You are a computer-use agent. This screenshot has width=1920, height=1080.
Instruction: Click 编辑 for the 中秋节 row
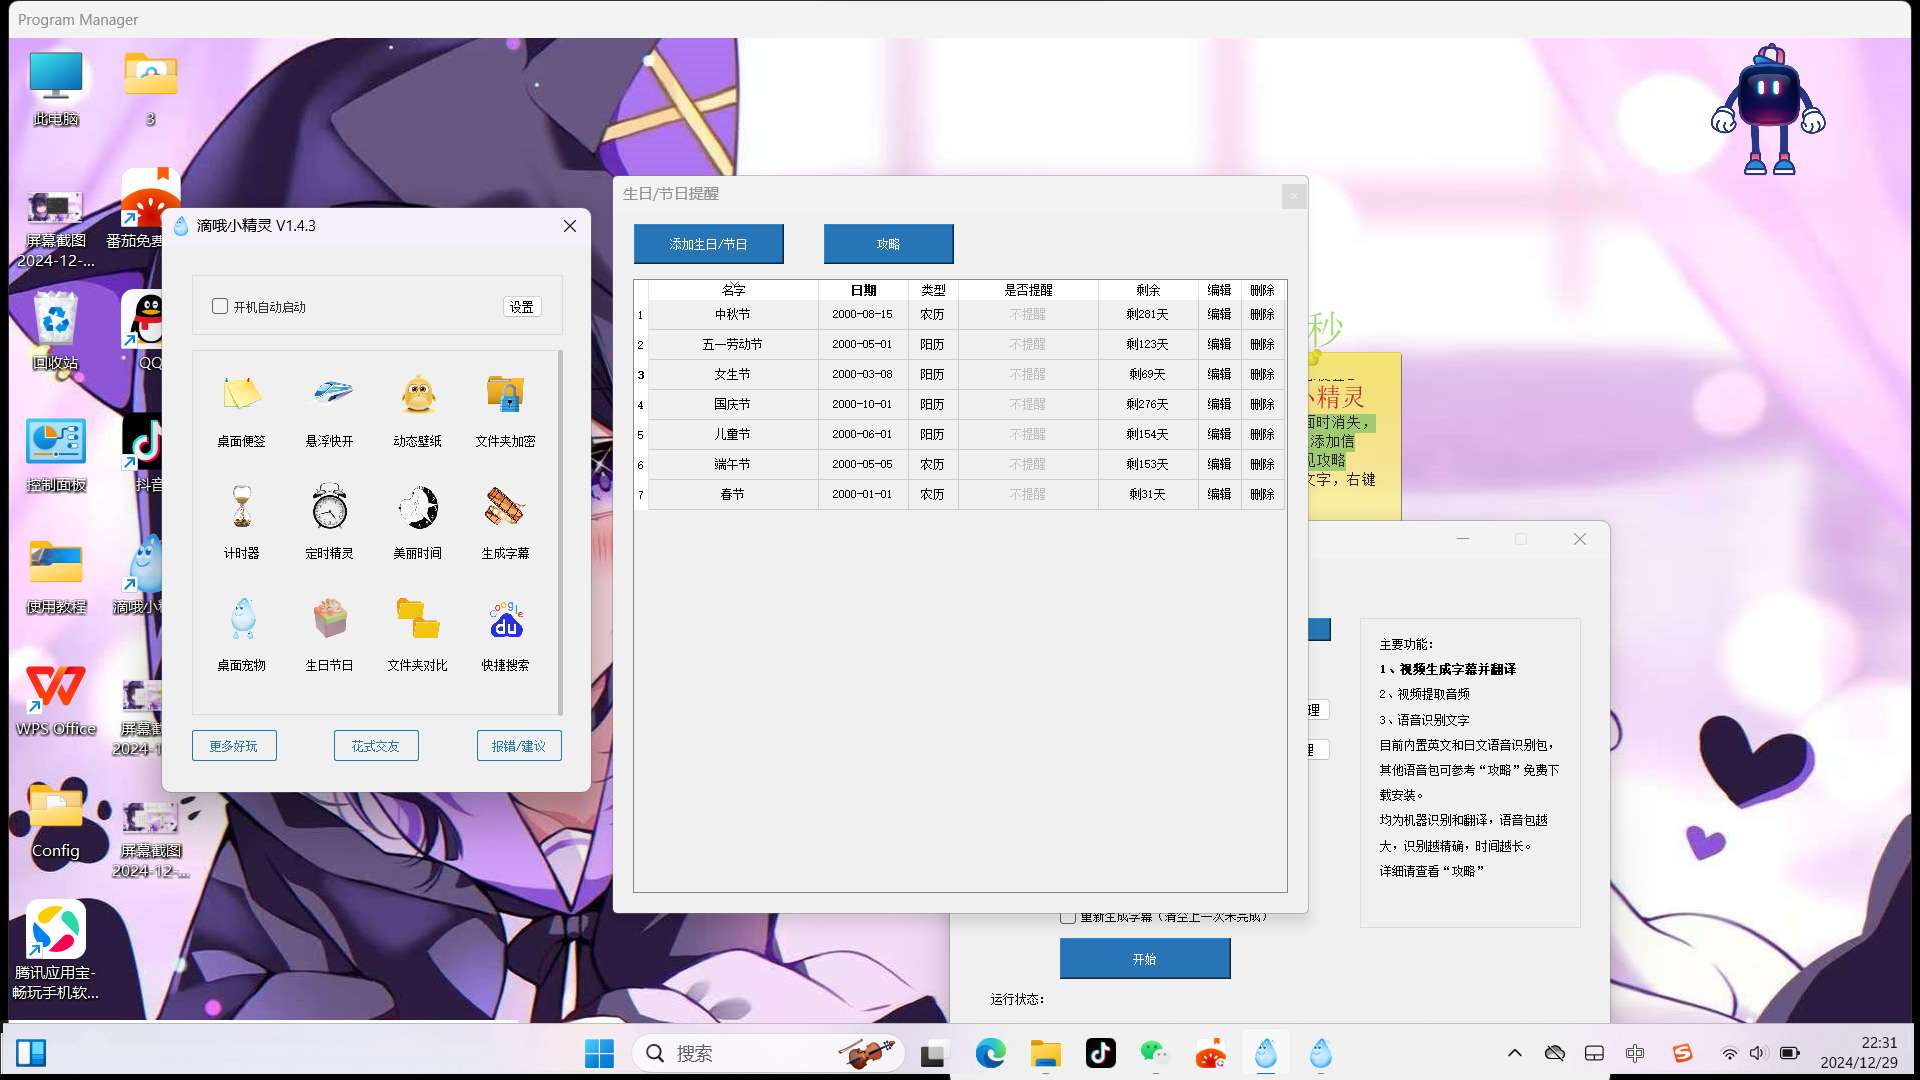pyautogui.click(x=1219, y=314)
